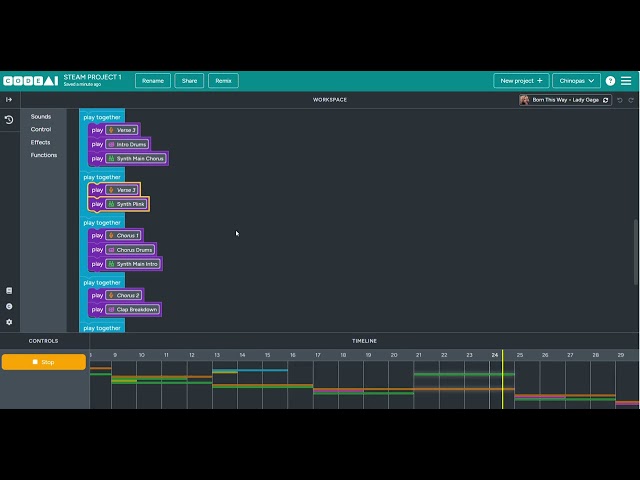This screenshot has height=480, width=640.
Task: Click the drum icon on Clap Breakdown block
Action: pyautogui.click(x=111, y=309)
